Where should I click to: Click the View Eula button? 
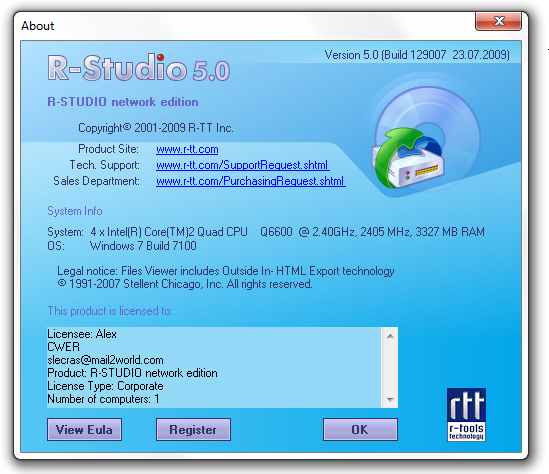pos(84,430)
